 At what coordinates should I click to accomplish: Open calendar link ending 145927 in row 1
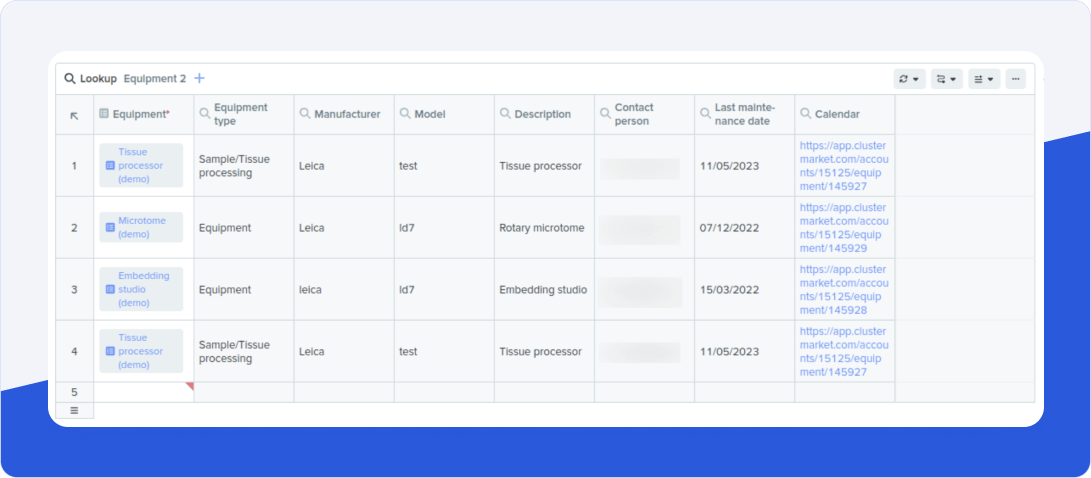coord(844,166)
